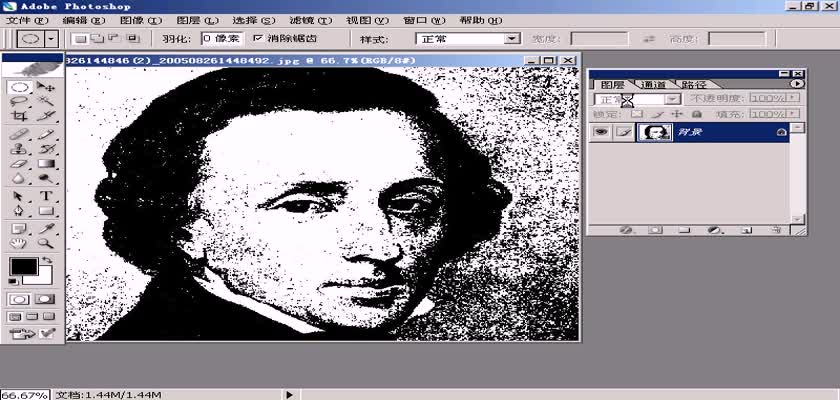Select the Lasso tool
This screenshot has width=840, height=400.
pos(19,101)
